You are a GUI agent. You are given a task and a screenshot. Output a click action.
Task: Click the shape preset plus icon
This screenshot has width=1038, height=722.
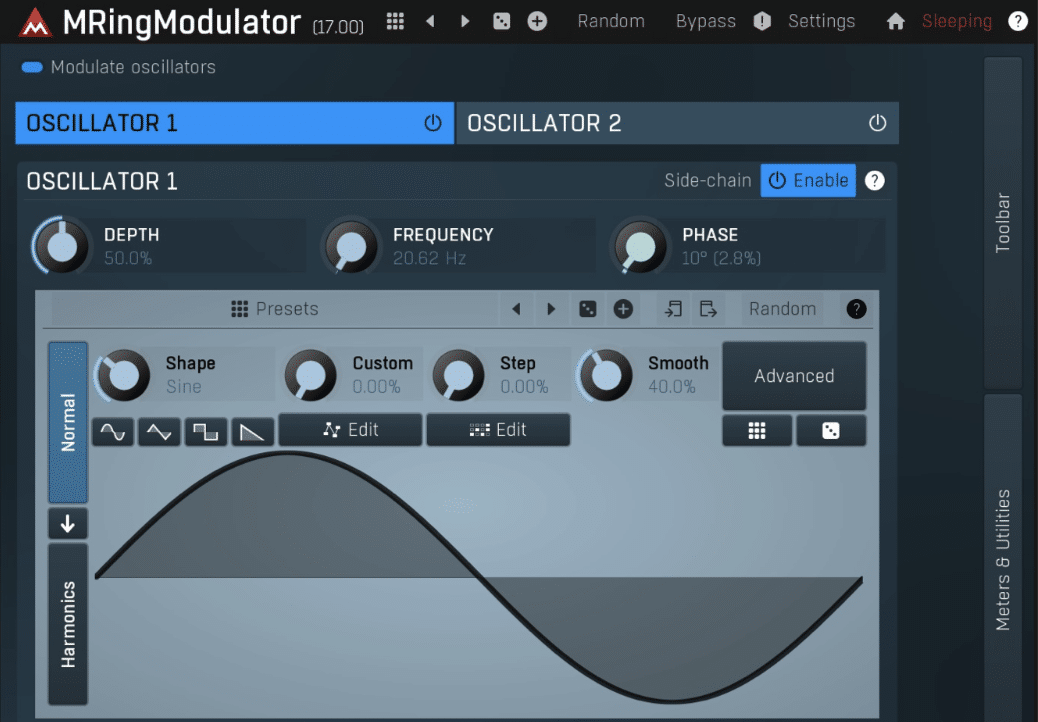(623, 309)
